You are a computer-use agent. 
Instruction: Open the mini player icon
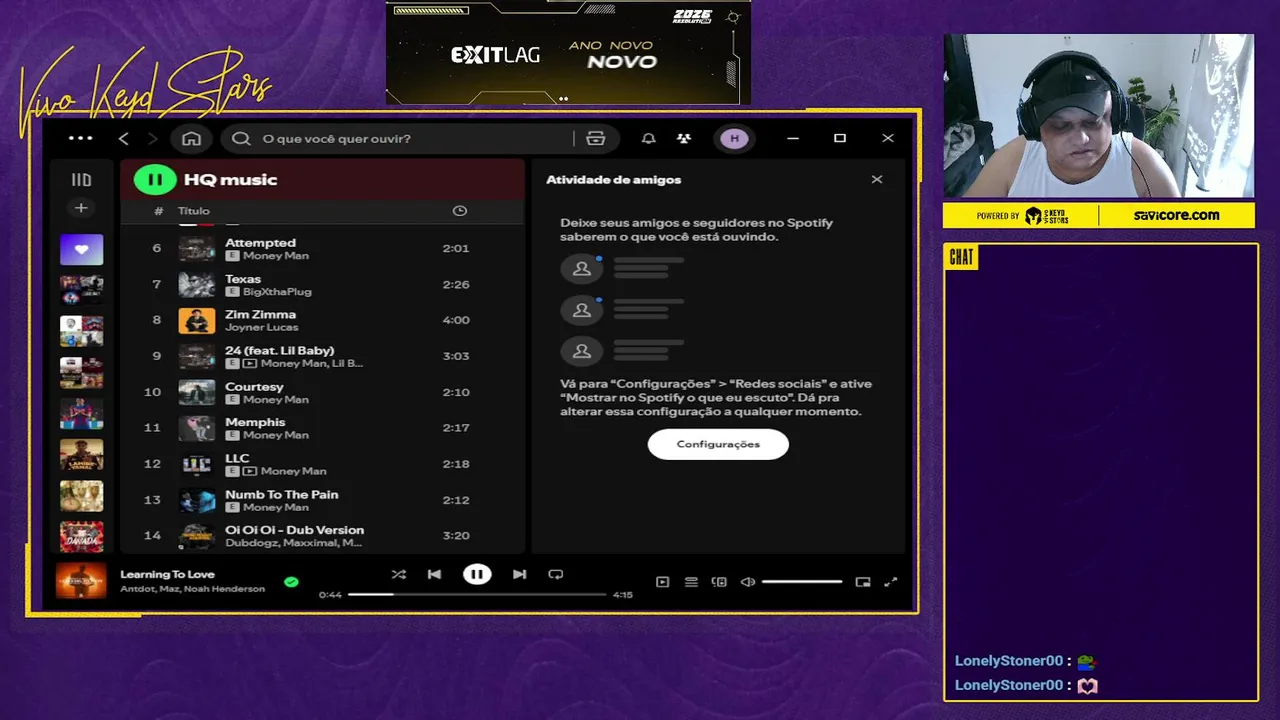pyautogui.click(x=863, y=582)
